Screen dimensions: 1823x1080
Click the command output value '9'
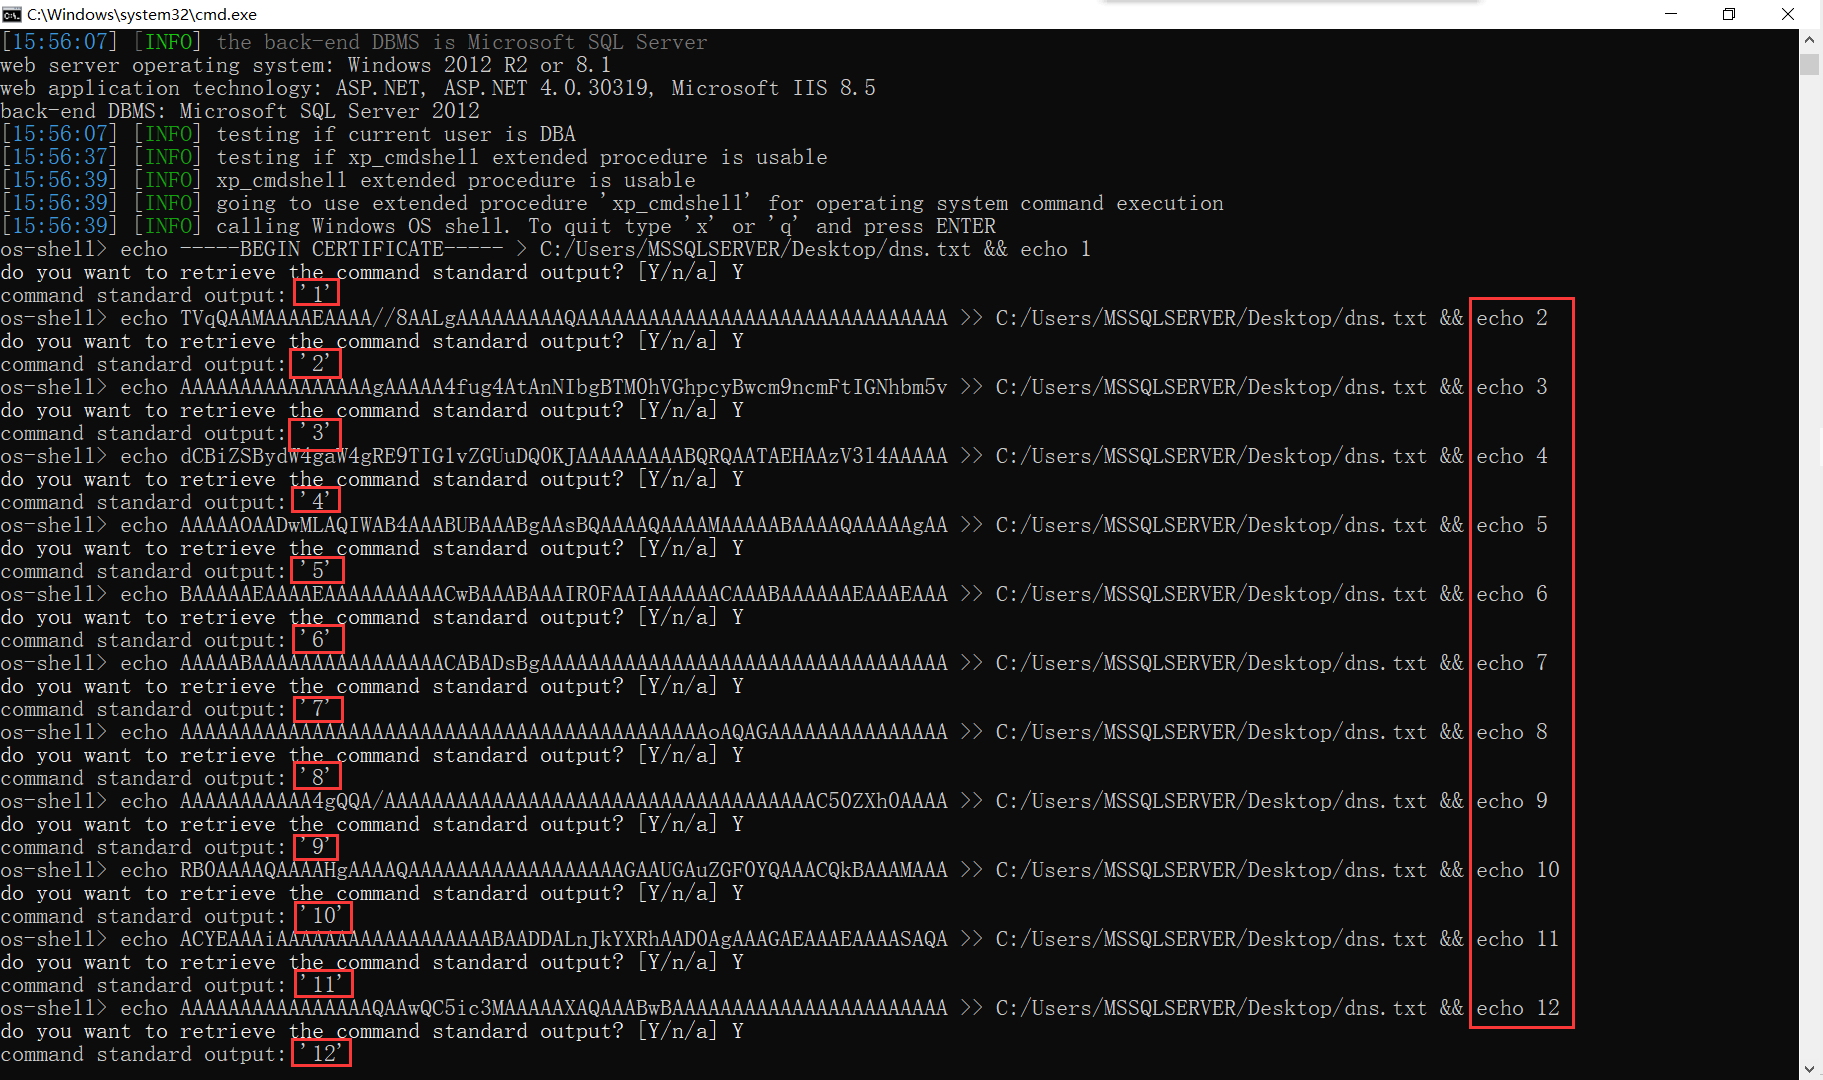click(x=317, y=846)
